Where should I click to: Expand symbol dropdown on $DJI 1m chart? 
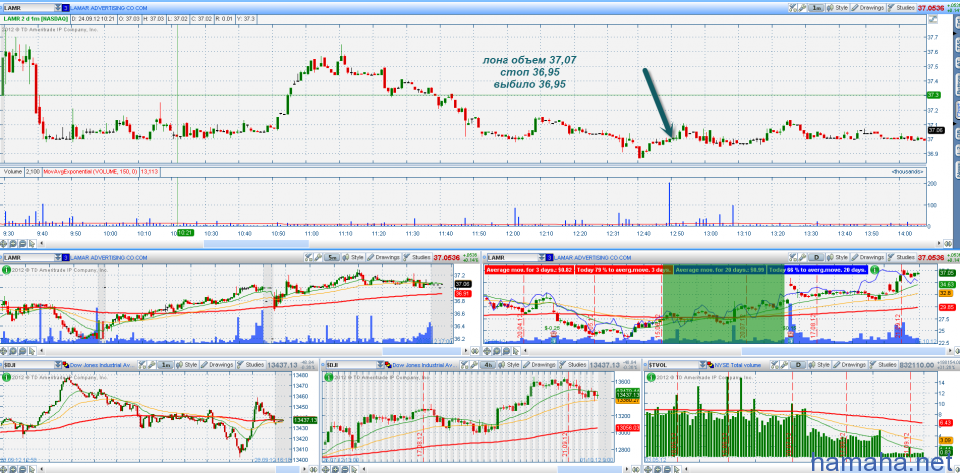(58, 365)
